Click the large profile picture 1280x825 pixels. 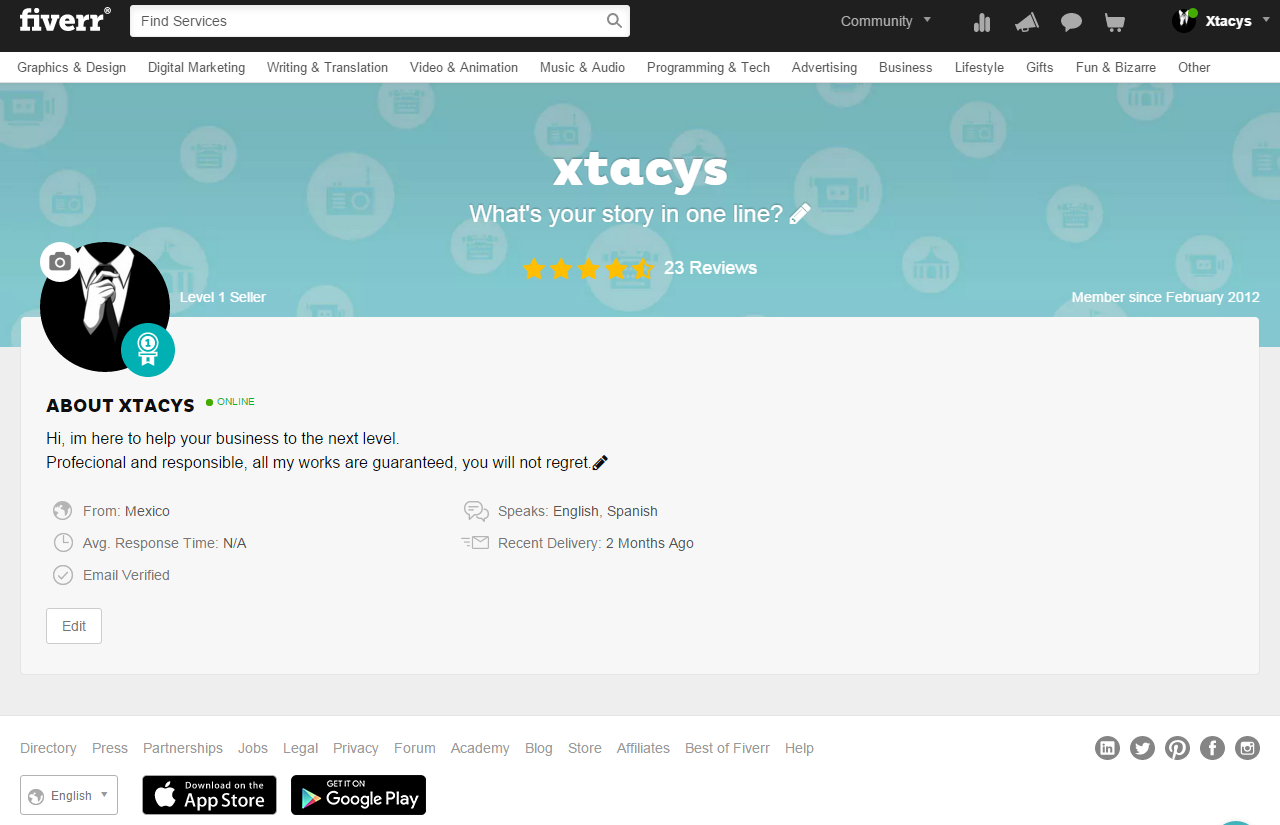(x=105, y=307)
